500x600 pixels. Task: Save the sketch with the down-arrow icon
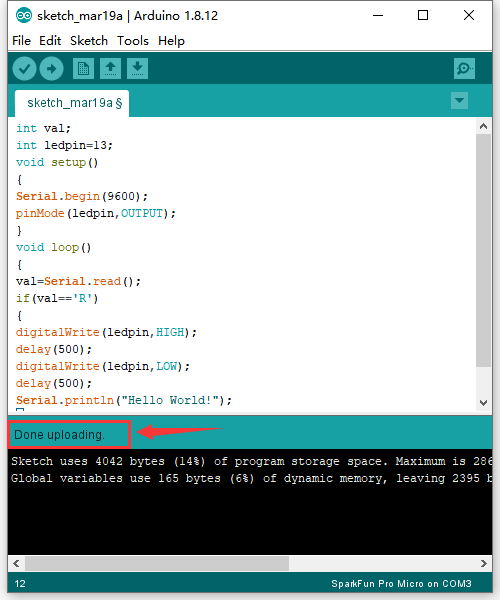coord(137,69)
